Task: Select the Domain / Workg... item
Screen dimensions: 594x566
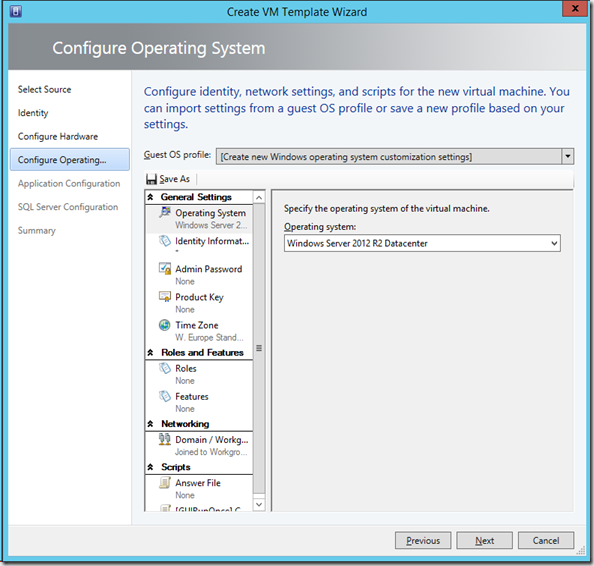Action: pos(199,445)
